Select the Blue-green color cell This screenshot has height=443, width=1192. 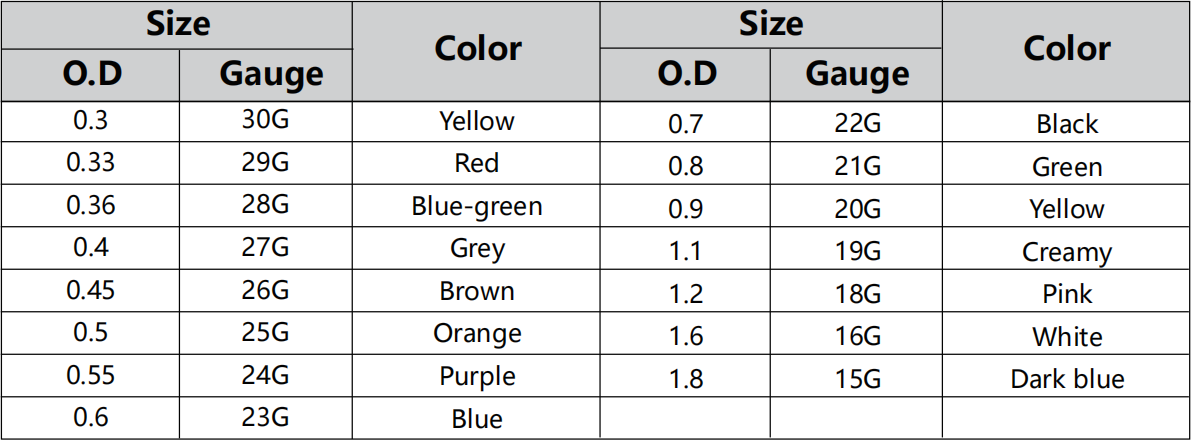tap(477, 206)
